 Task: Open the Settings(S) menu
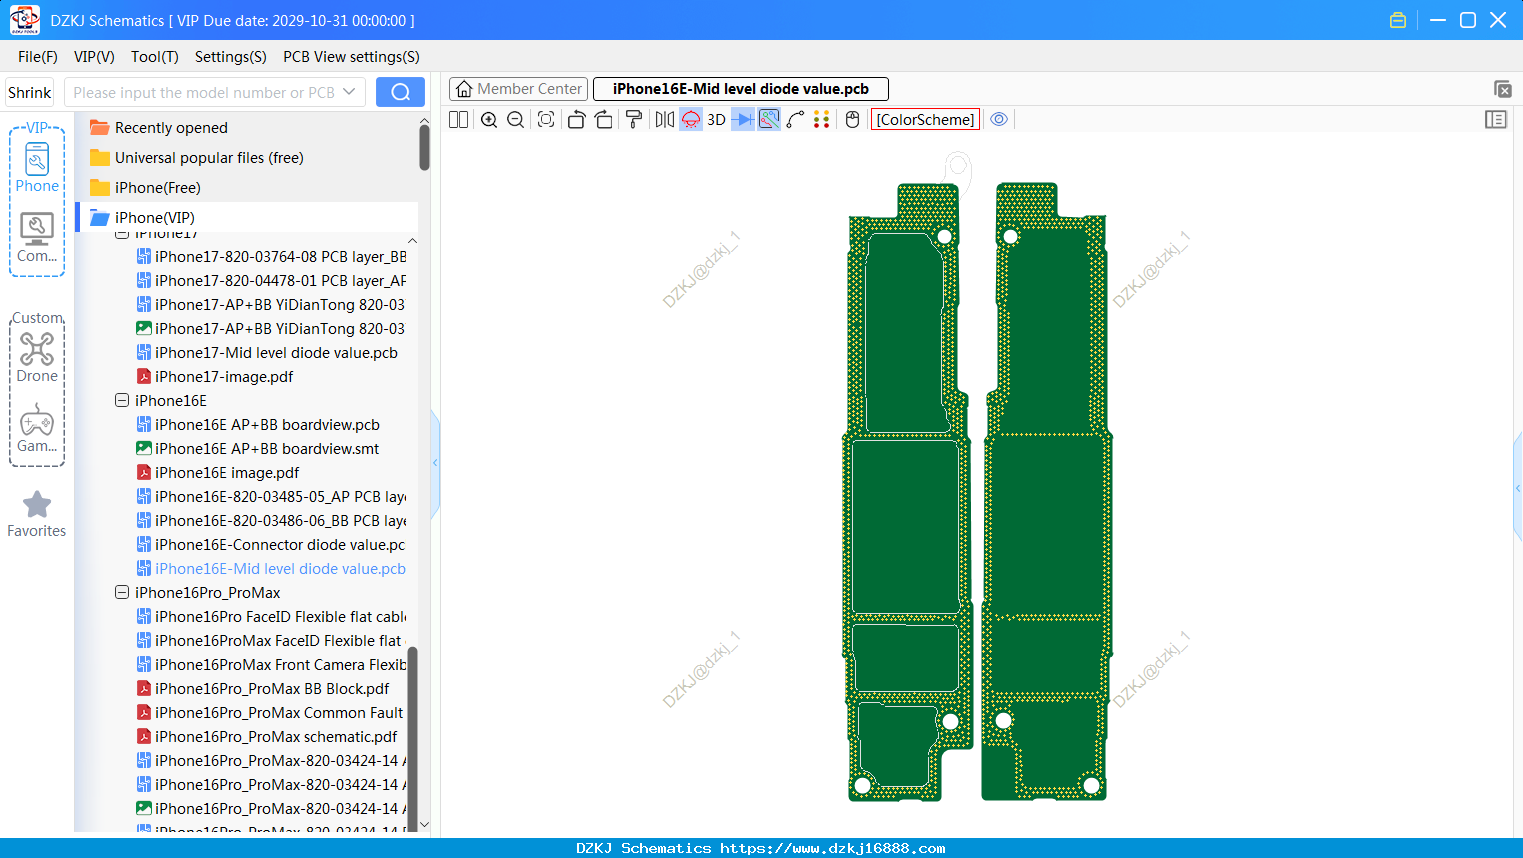pyautogui.click(x=231, y=57)
